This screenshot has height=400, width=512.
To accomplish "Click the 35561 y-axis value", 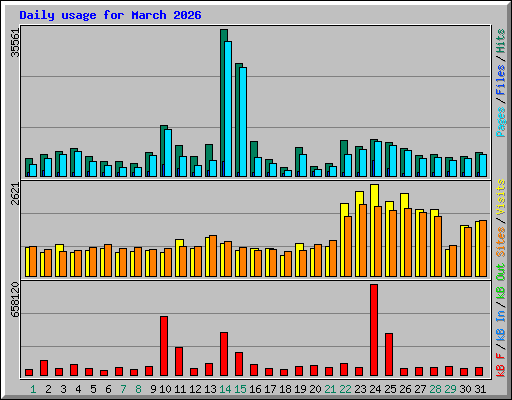I will pos(15,43).
